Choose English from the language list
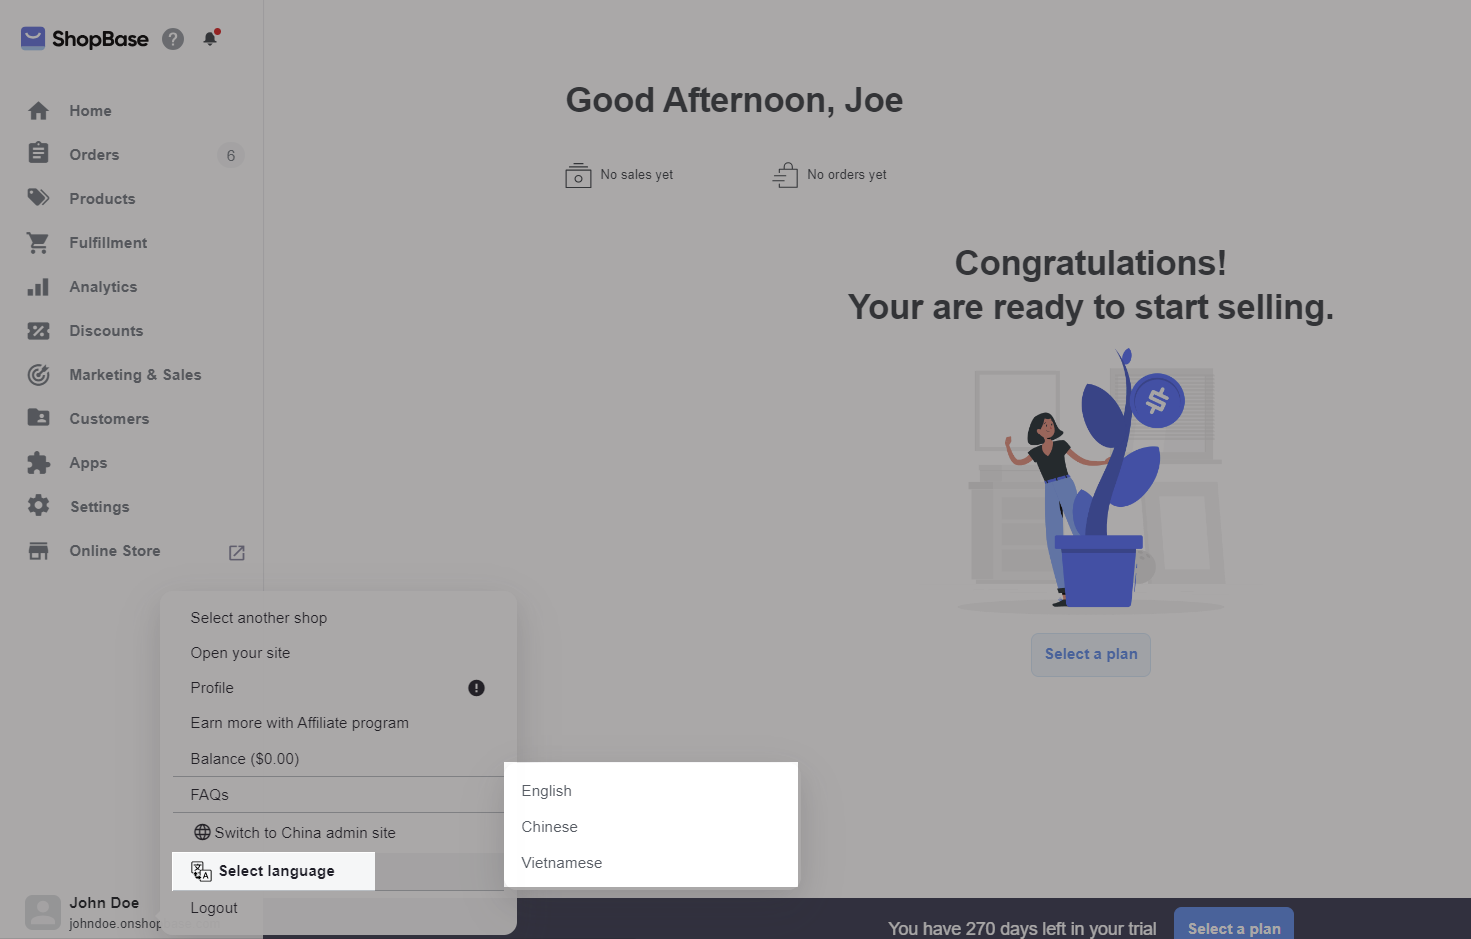 (x=547, y=791)
